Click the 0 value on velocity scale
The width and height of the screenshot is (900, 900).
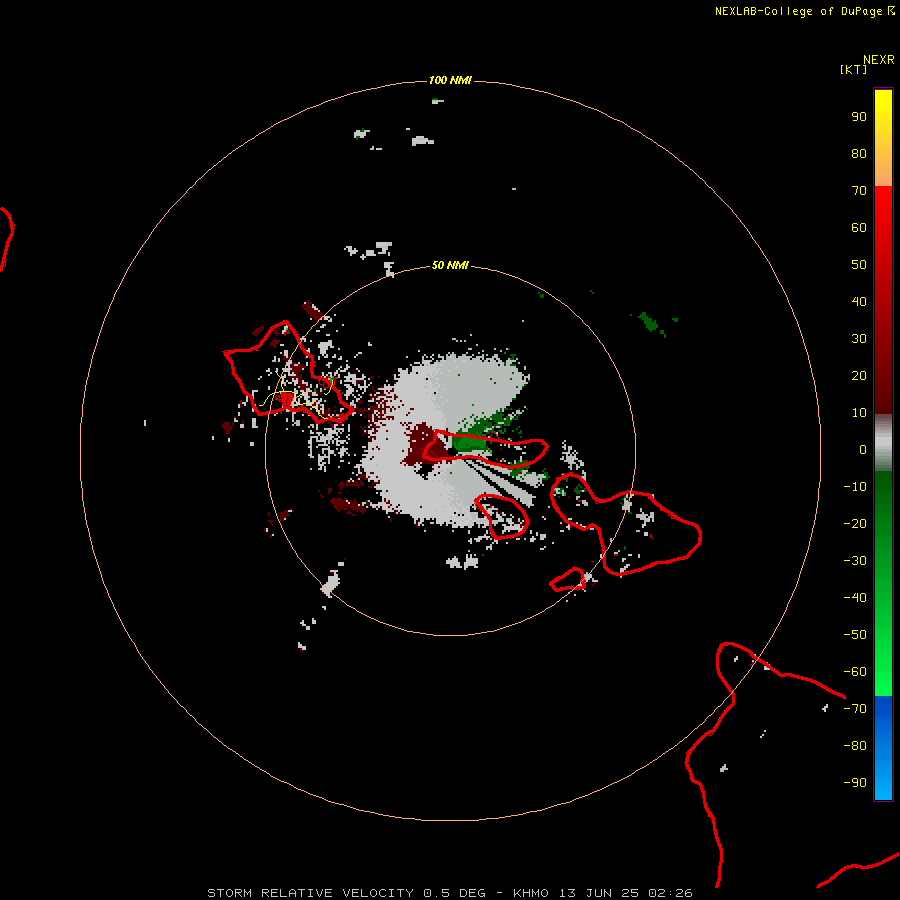[863, 449]
